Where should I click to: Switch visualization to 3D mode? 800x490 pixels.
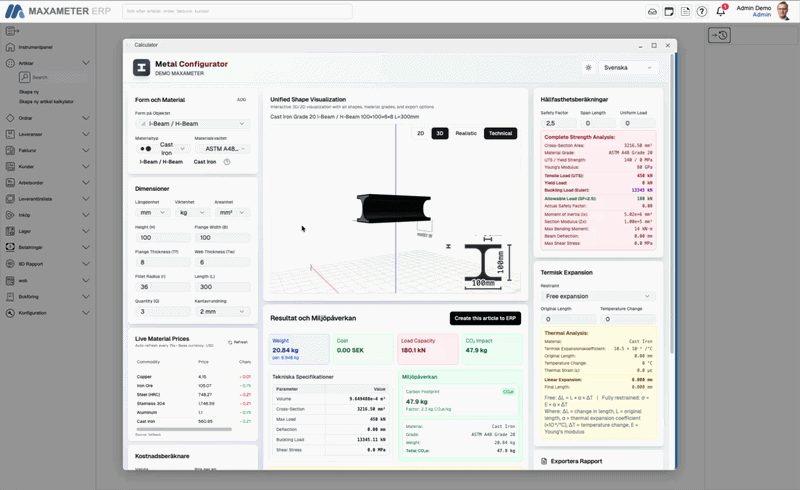pos(440,133)
